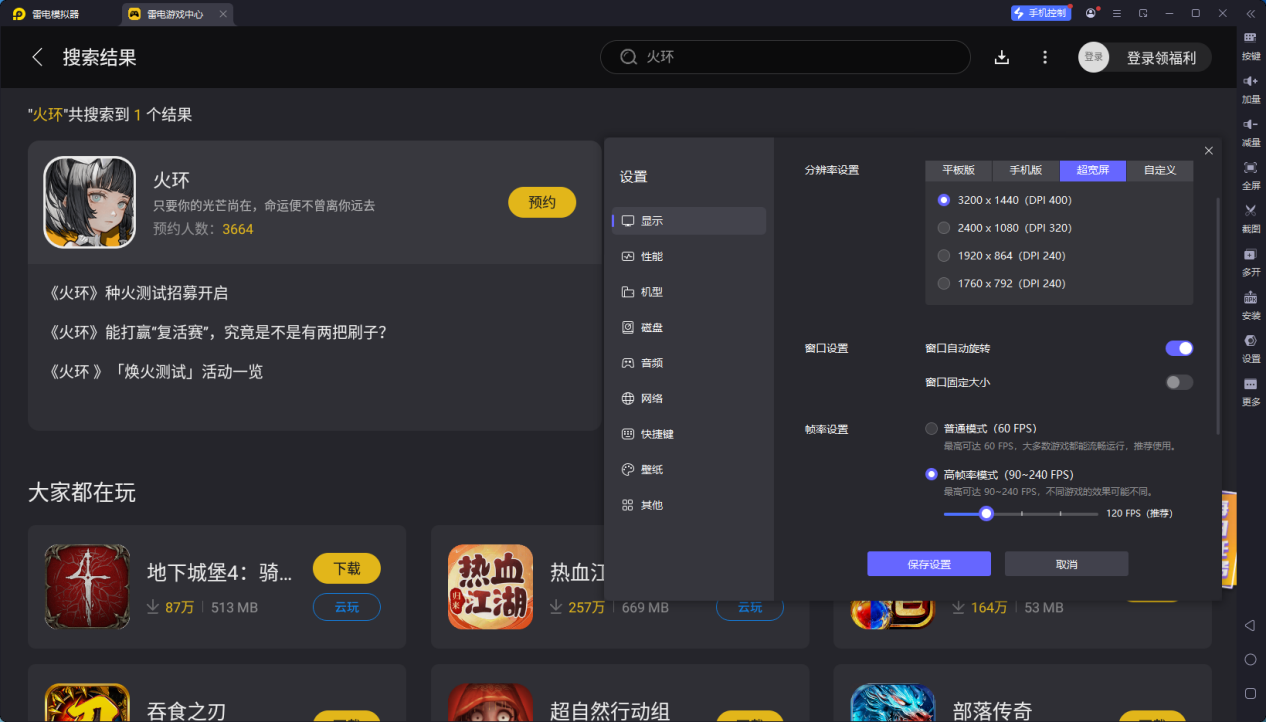Open the three-dot more menu in header
Screen dimensions: 1266x722
1045,57
